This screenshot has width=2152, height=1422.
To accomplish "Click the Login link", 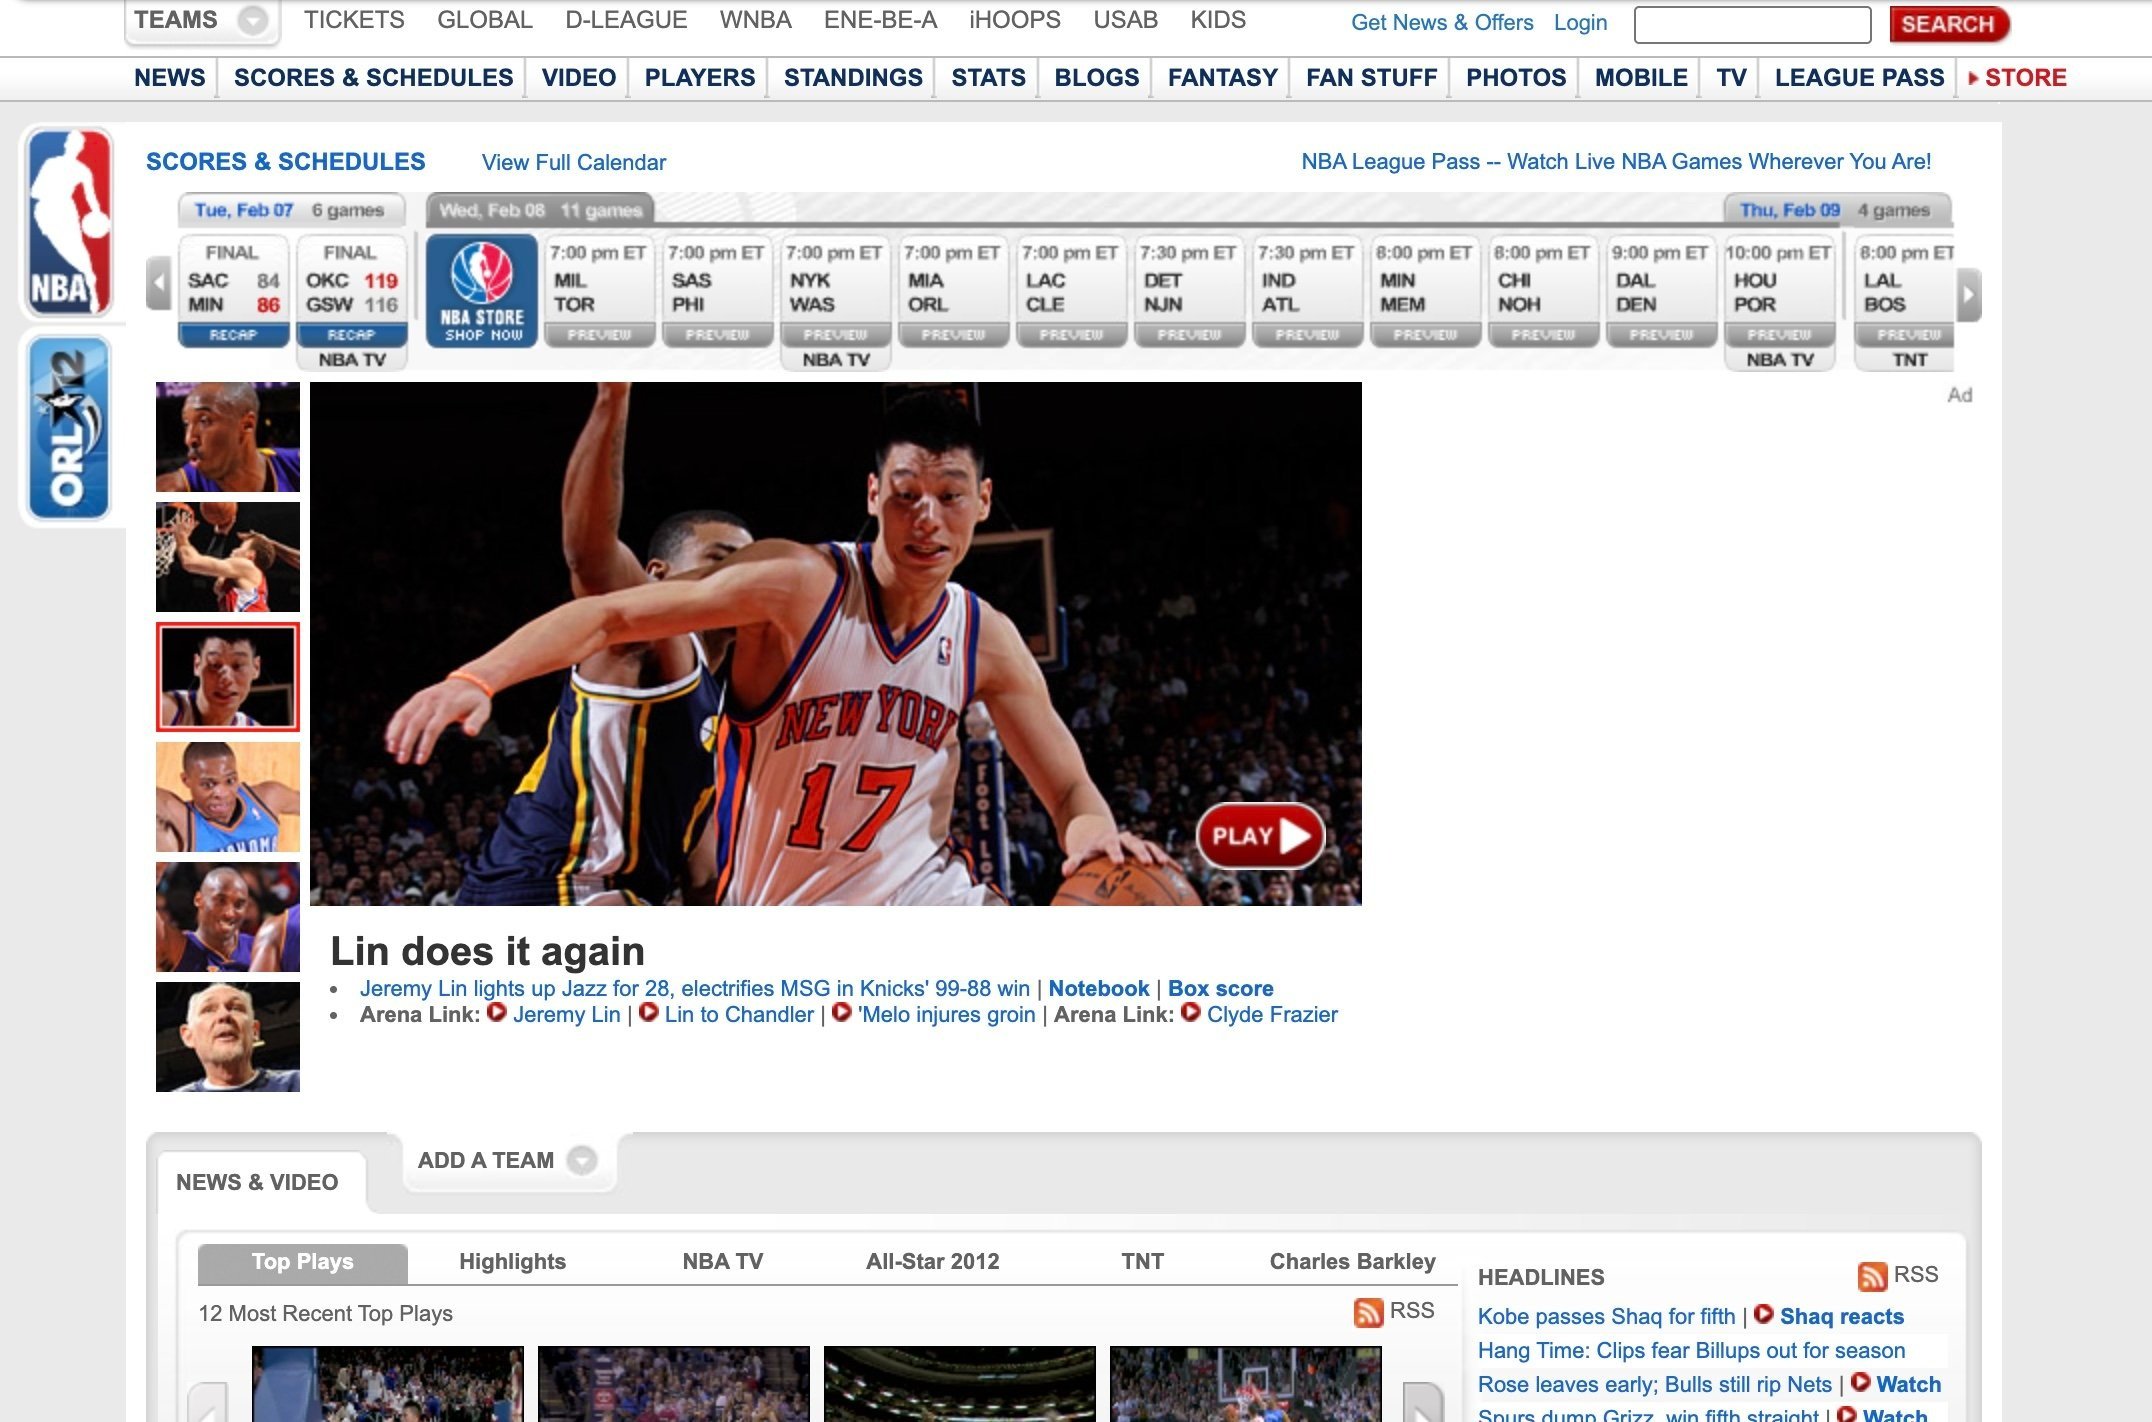I will pyautogui.click(x=1580, y=22).
